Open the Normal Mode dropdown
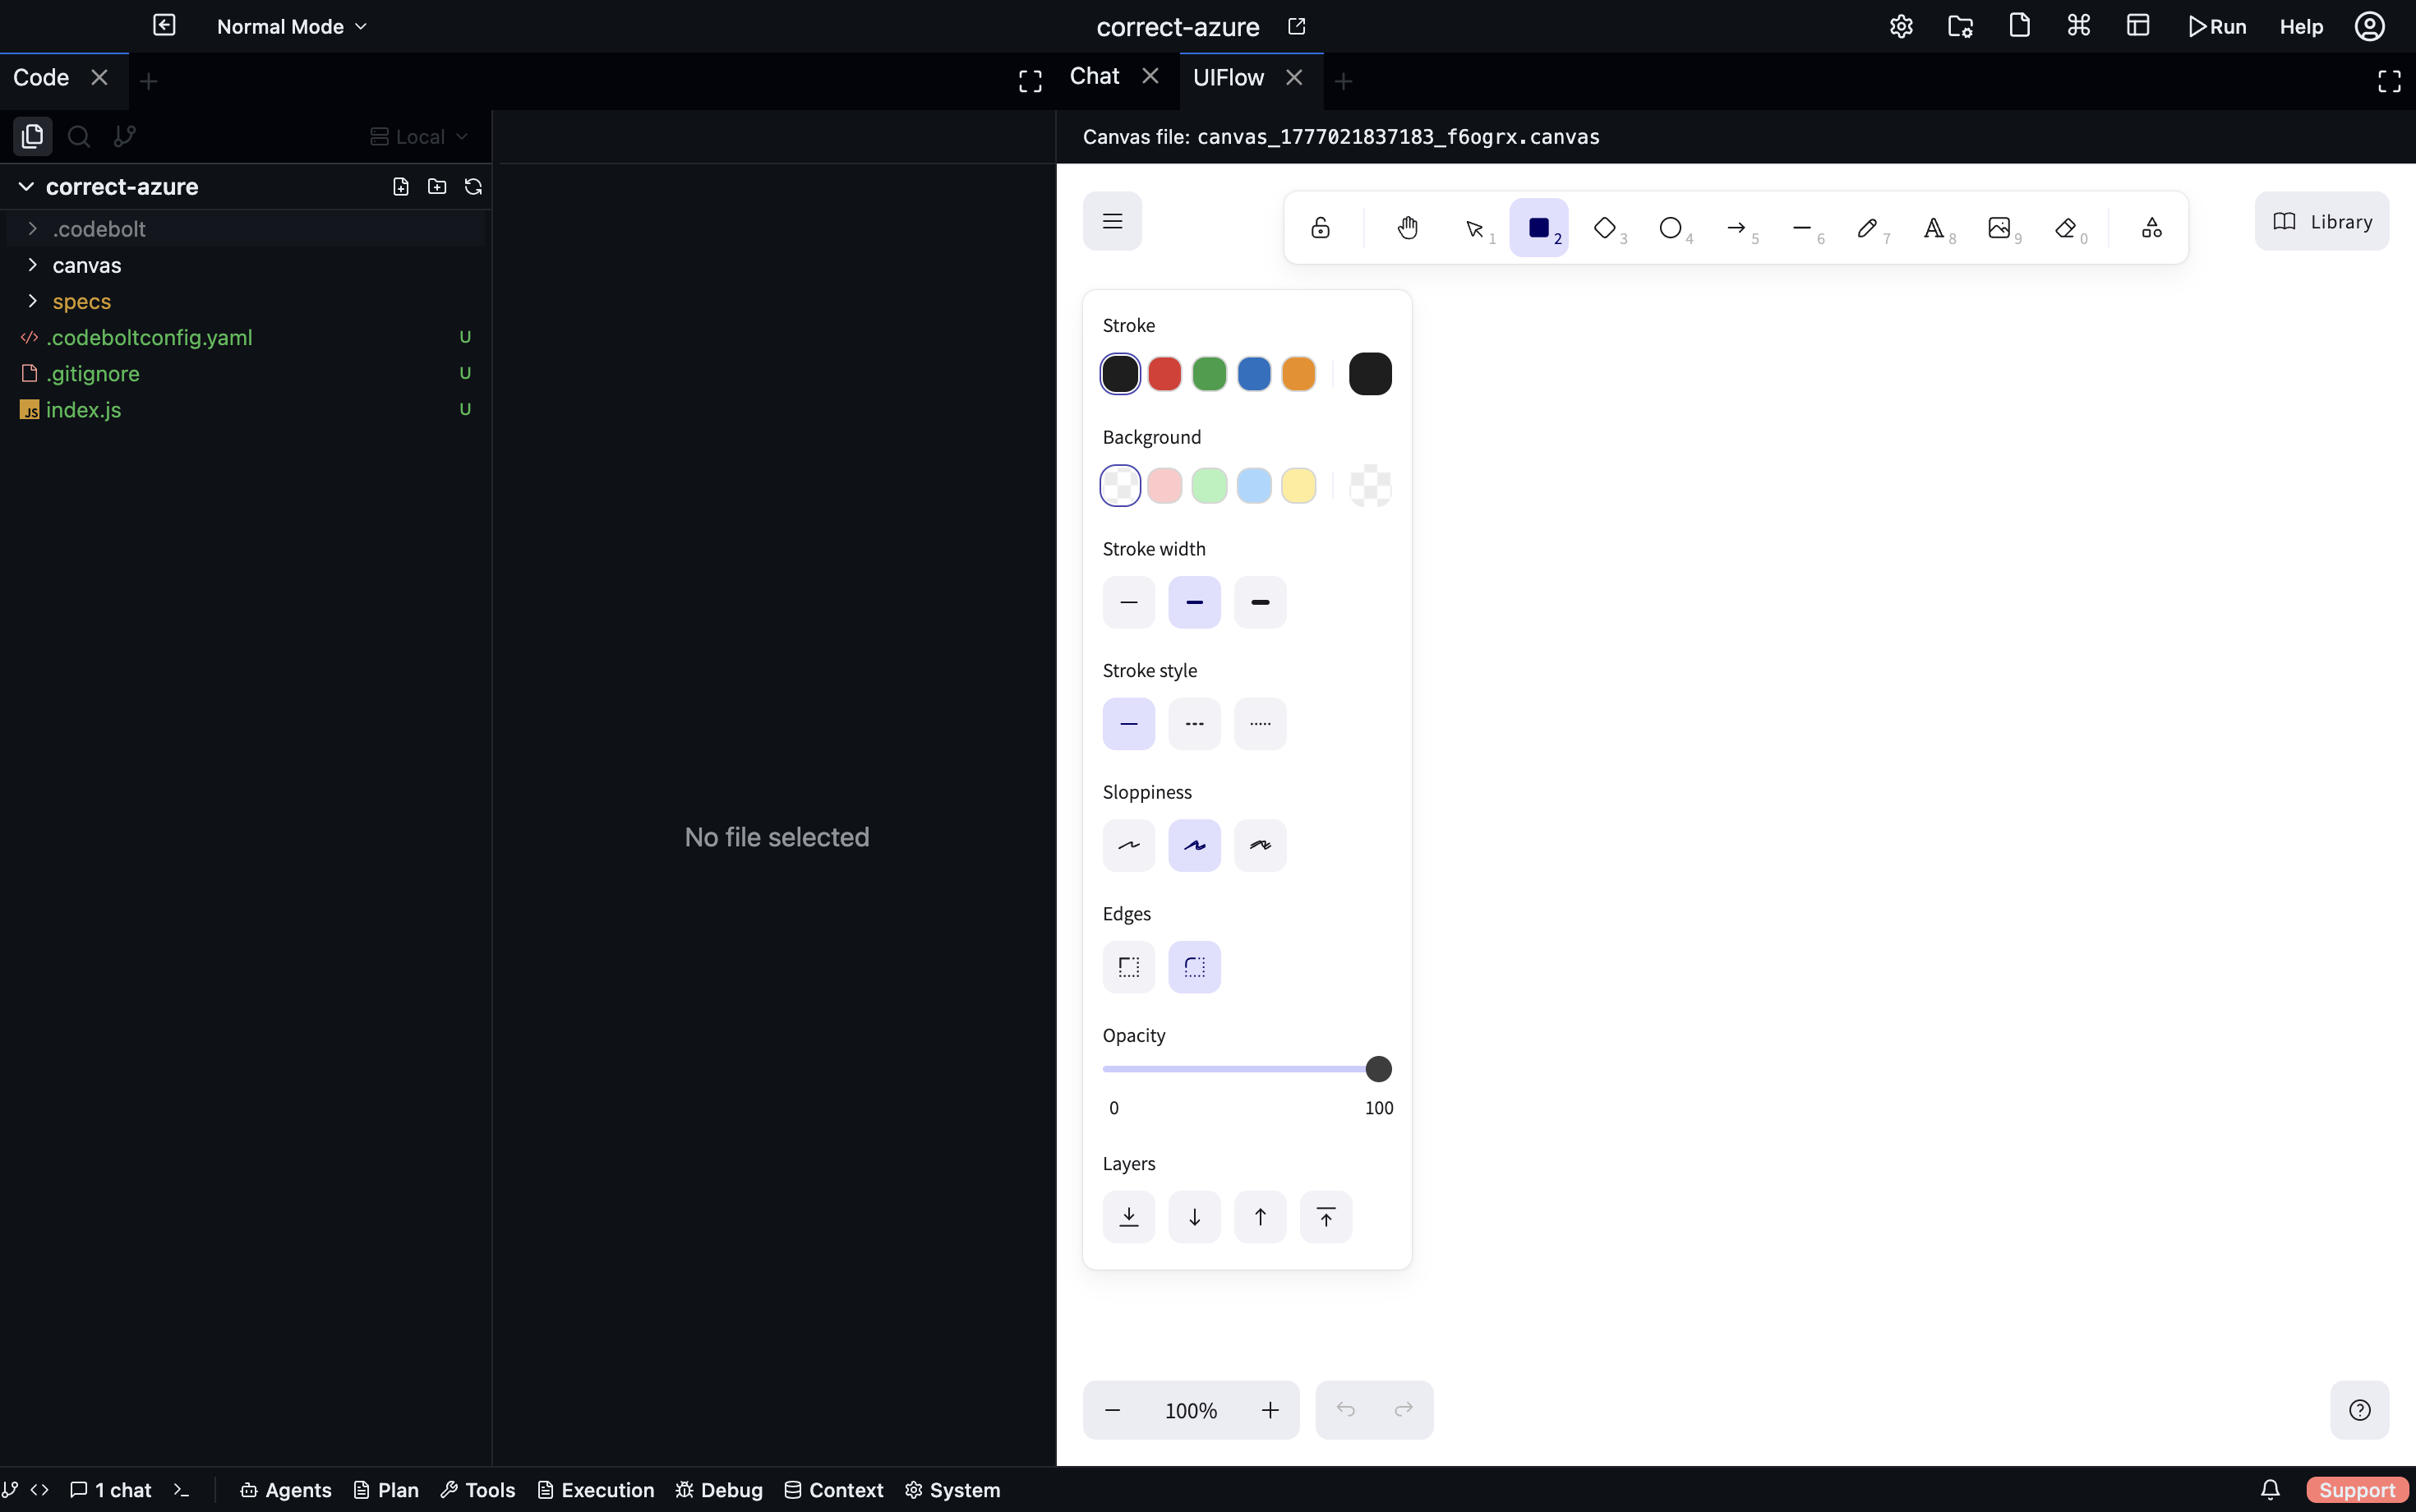 (292, 27)
